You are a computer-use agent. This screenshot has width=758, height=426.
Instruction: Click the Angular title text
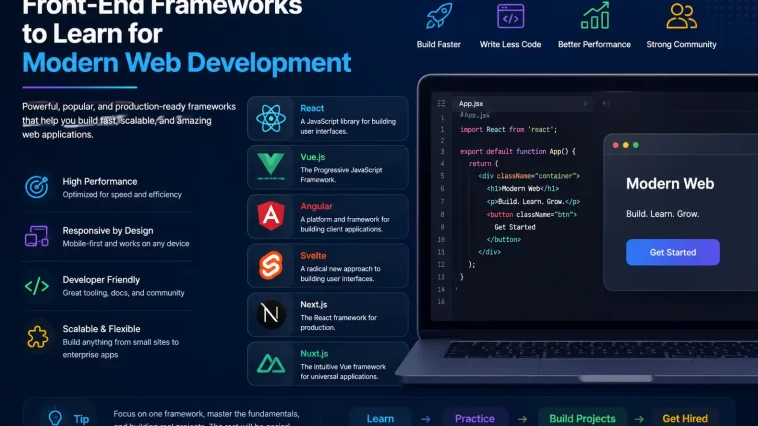316,206
